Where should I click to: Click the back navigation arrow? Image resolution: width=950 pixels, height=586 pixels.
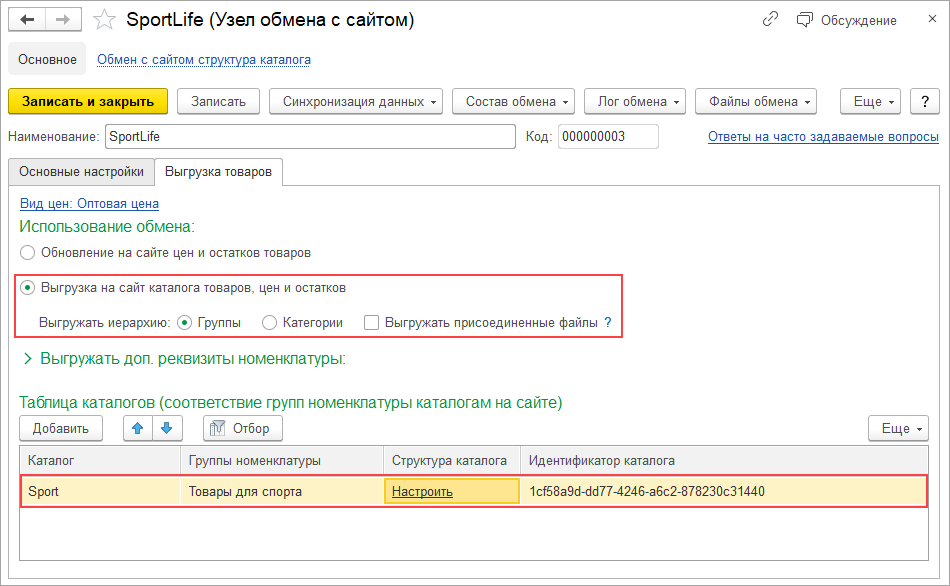click(x=27, y=20)
